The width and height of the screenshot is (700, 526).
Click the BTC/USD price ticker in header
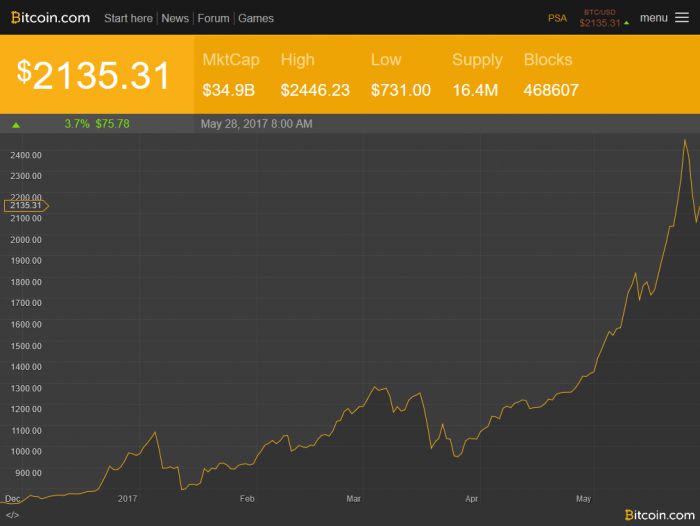(x=600, y=22)
